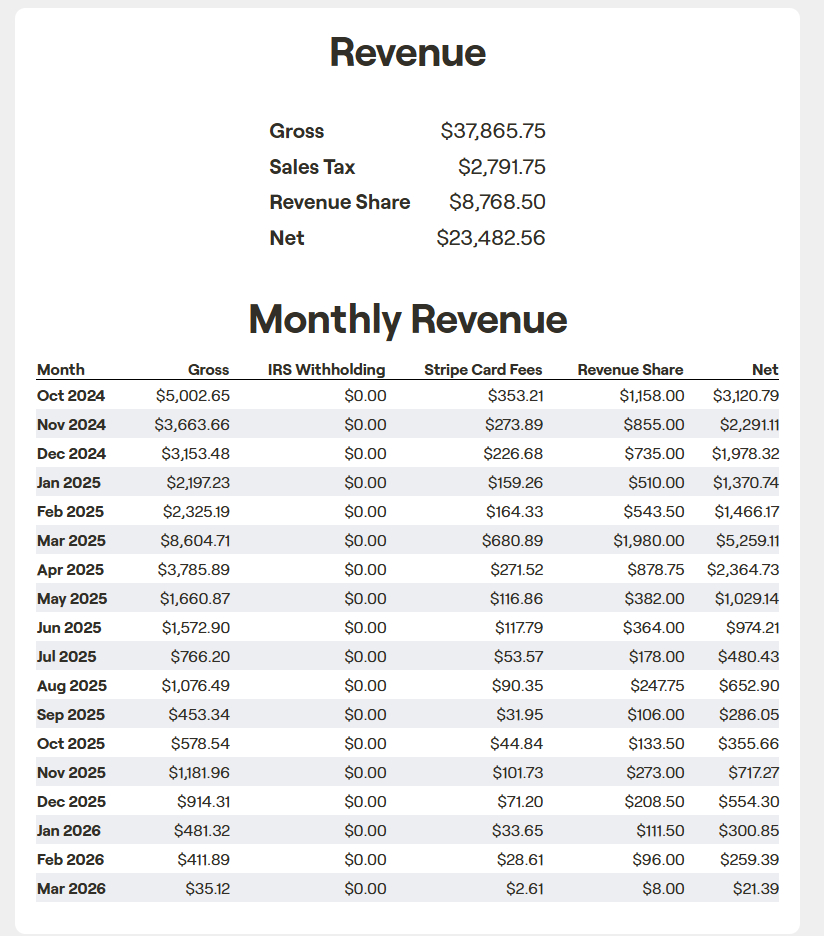The height and width of the screenshot is (936, 824).
Task: Select the Mar 2026 row label
Action: 71,889
